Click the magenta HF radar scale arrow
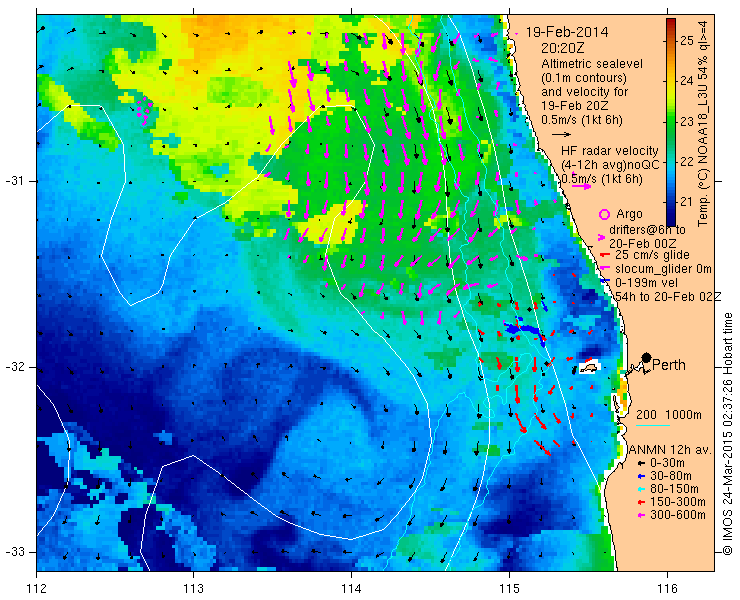 (x=581, y=186)
